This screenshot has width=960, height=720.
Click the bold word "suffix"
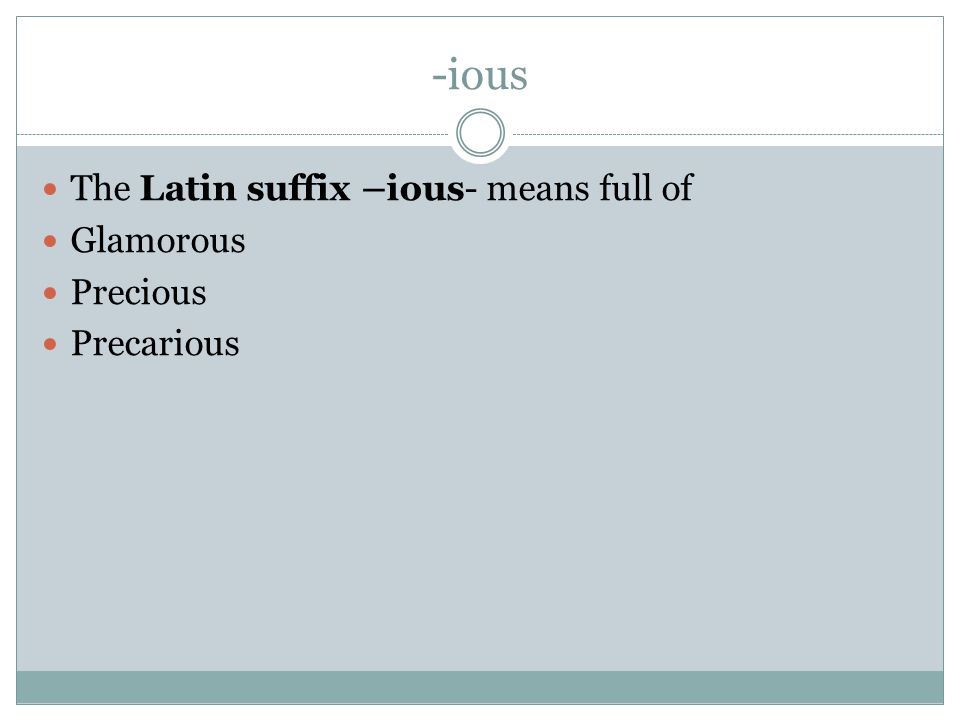pos(299,188)
